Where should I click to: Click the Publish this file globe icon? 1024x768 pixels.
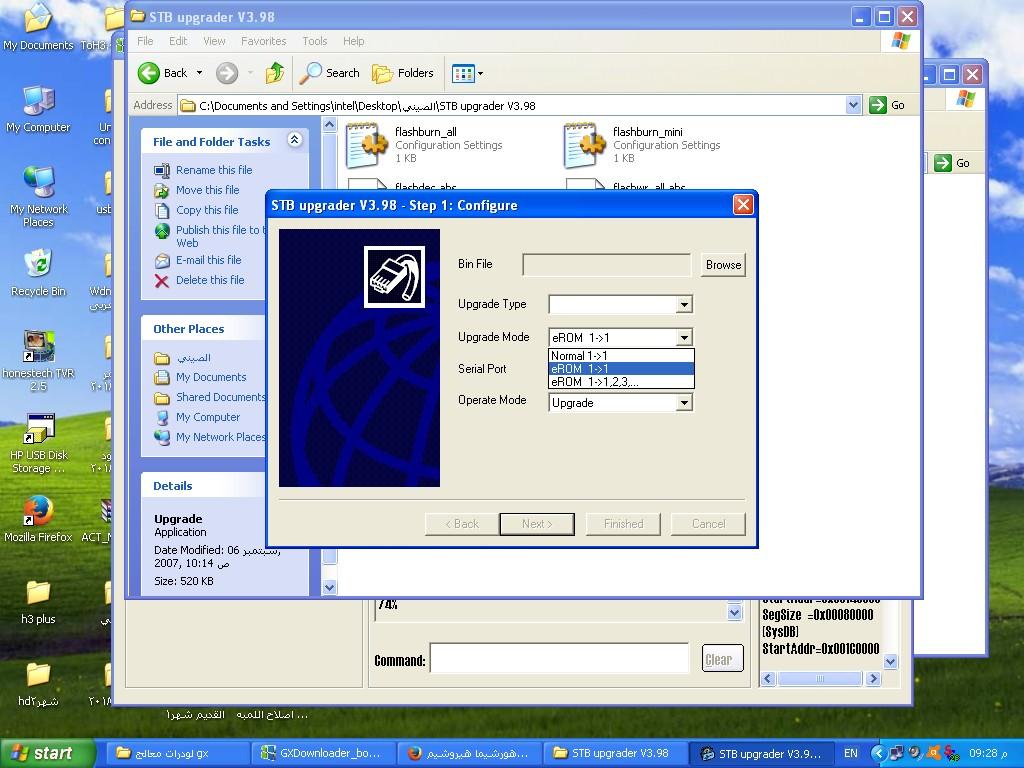tap(161, 231)
